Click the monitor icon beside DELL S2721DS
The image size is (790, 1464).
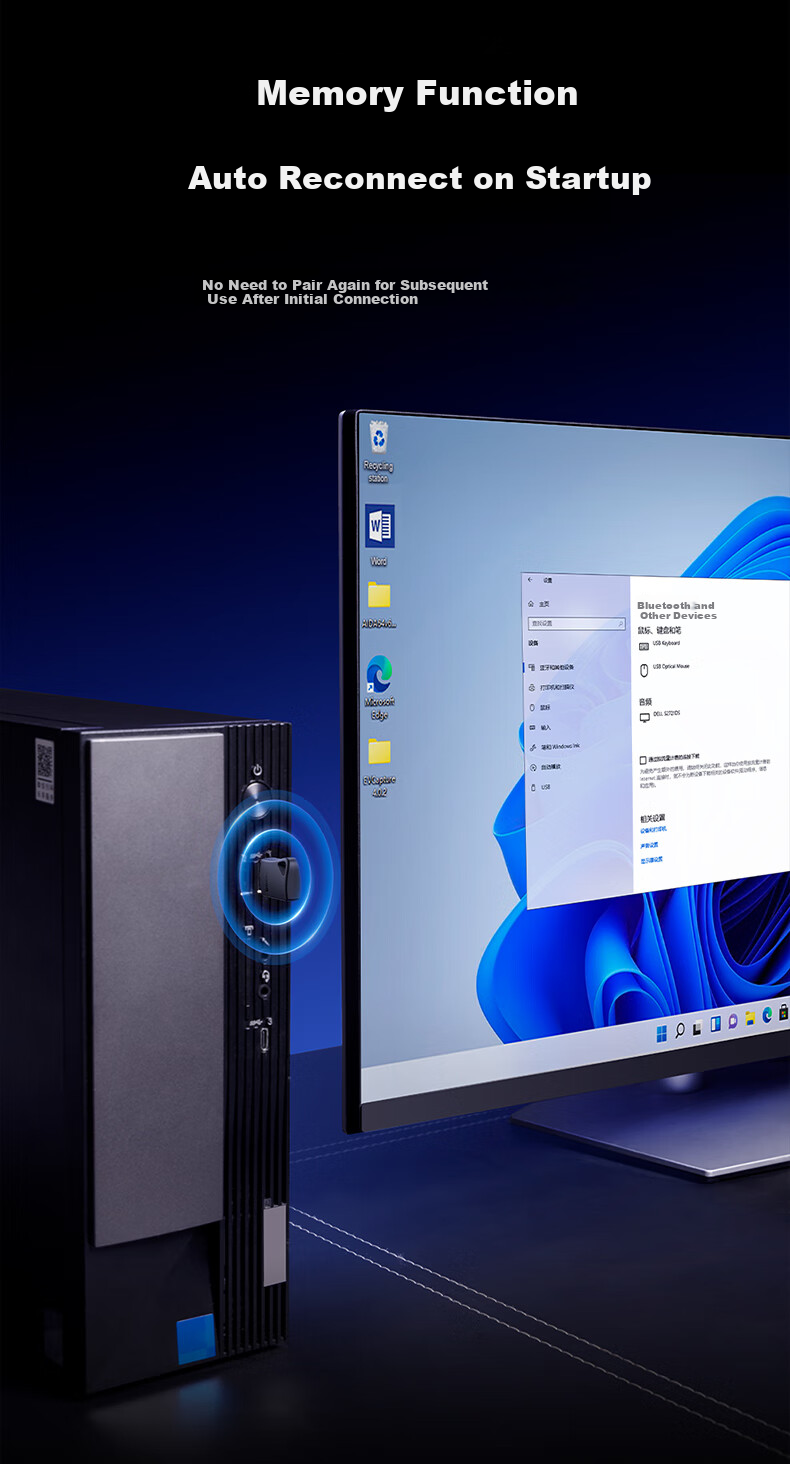(644, 717)
